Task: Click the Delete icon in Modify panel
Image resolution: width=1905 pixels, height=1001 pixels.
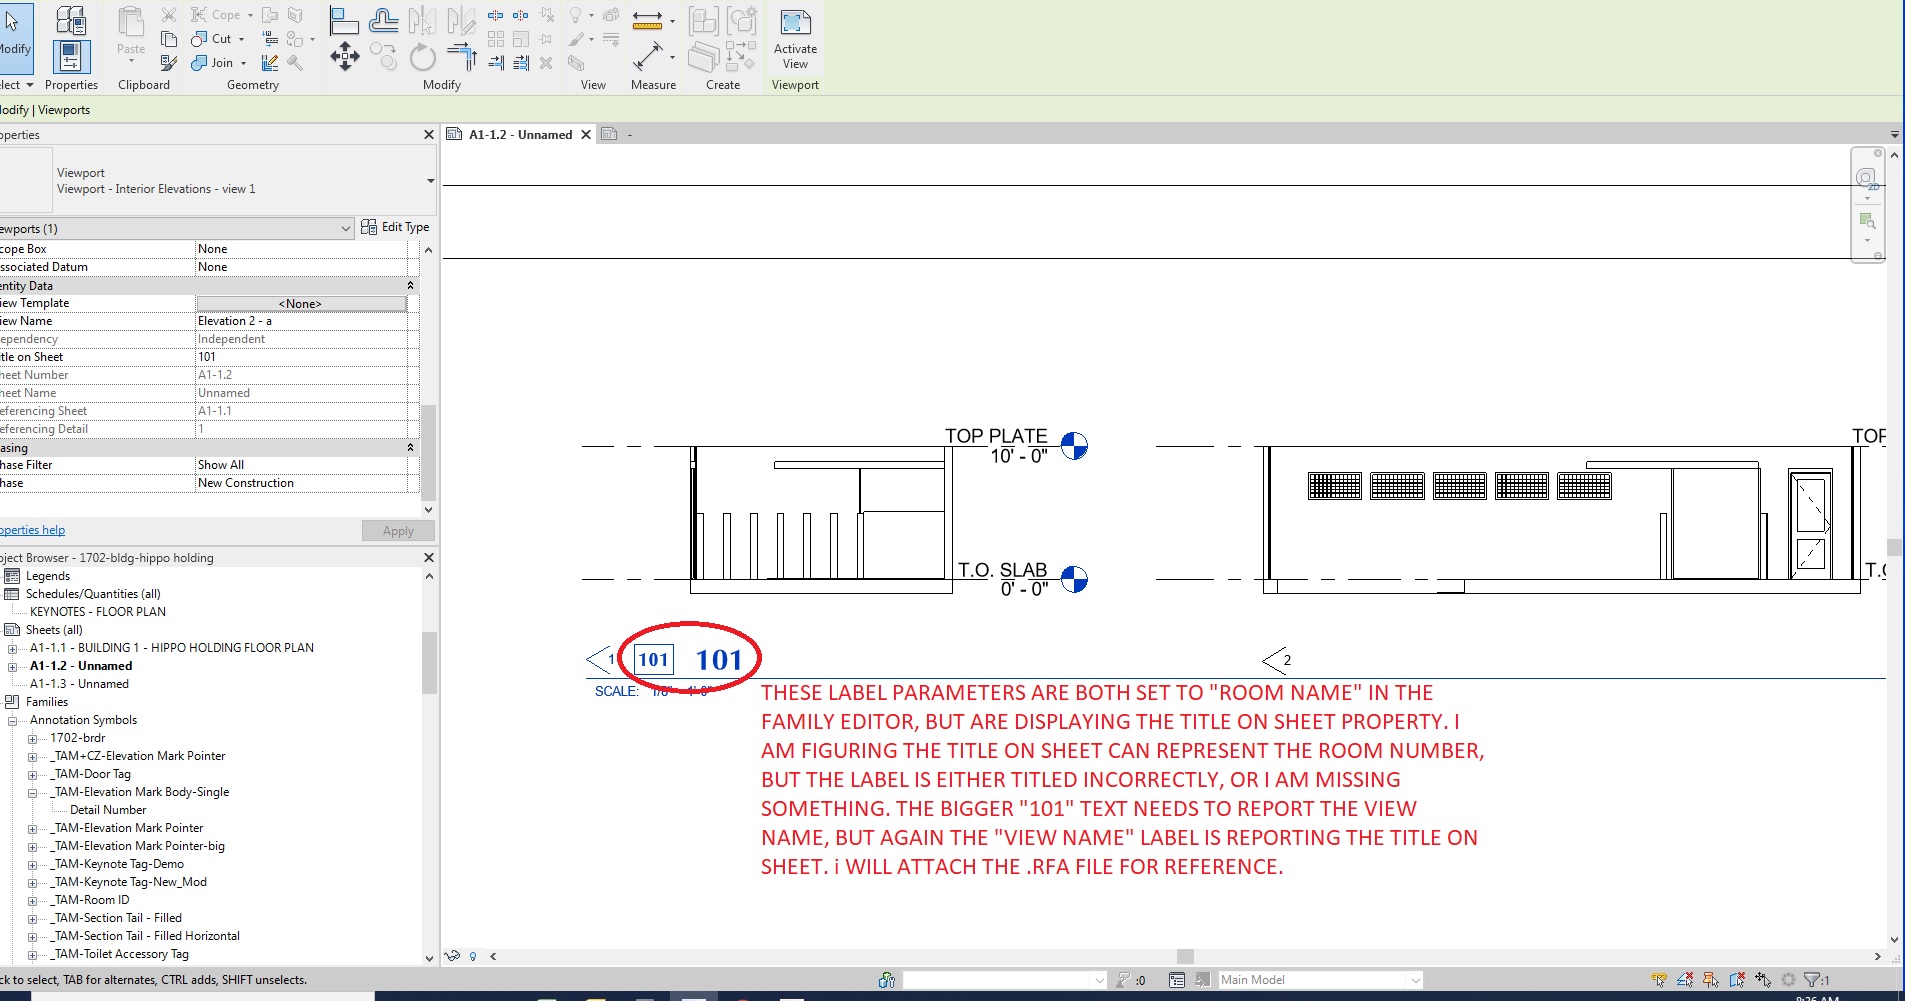Action: [546, 63]
